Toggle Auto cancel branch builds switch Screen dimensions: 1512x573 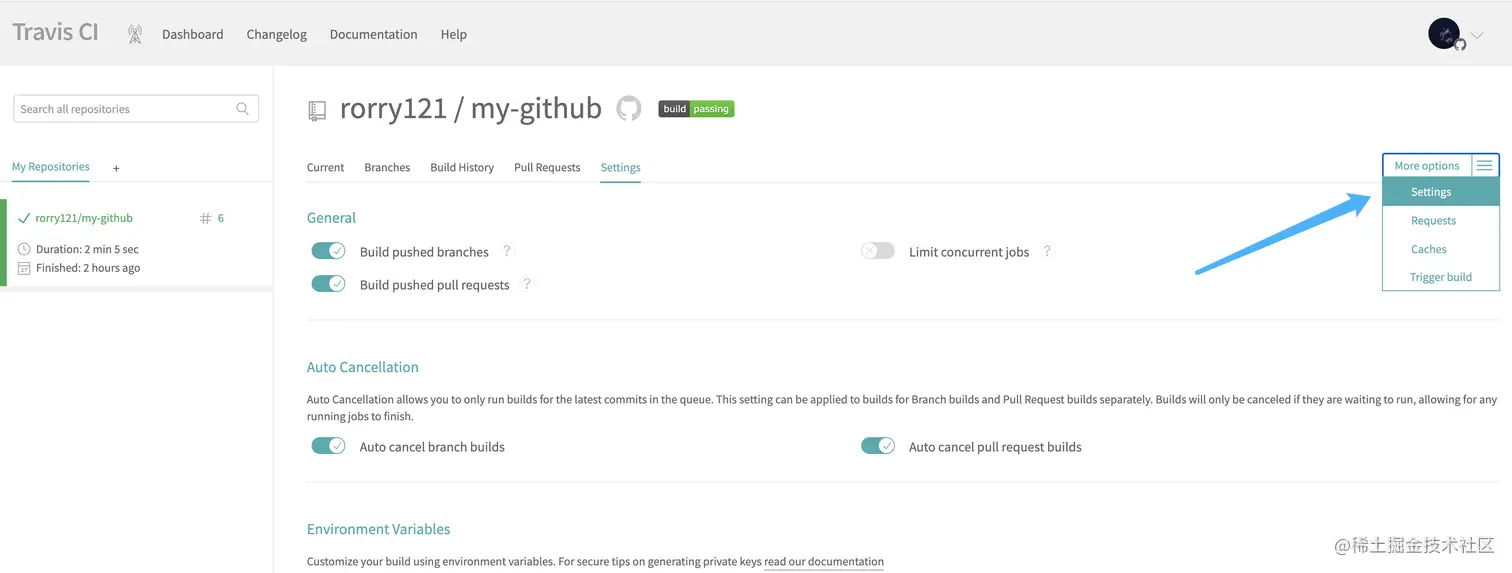[329, 446]
